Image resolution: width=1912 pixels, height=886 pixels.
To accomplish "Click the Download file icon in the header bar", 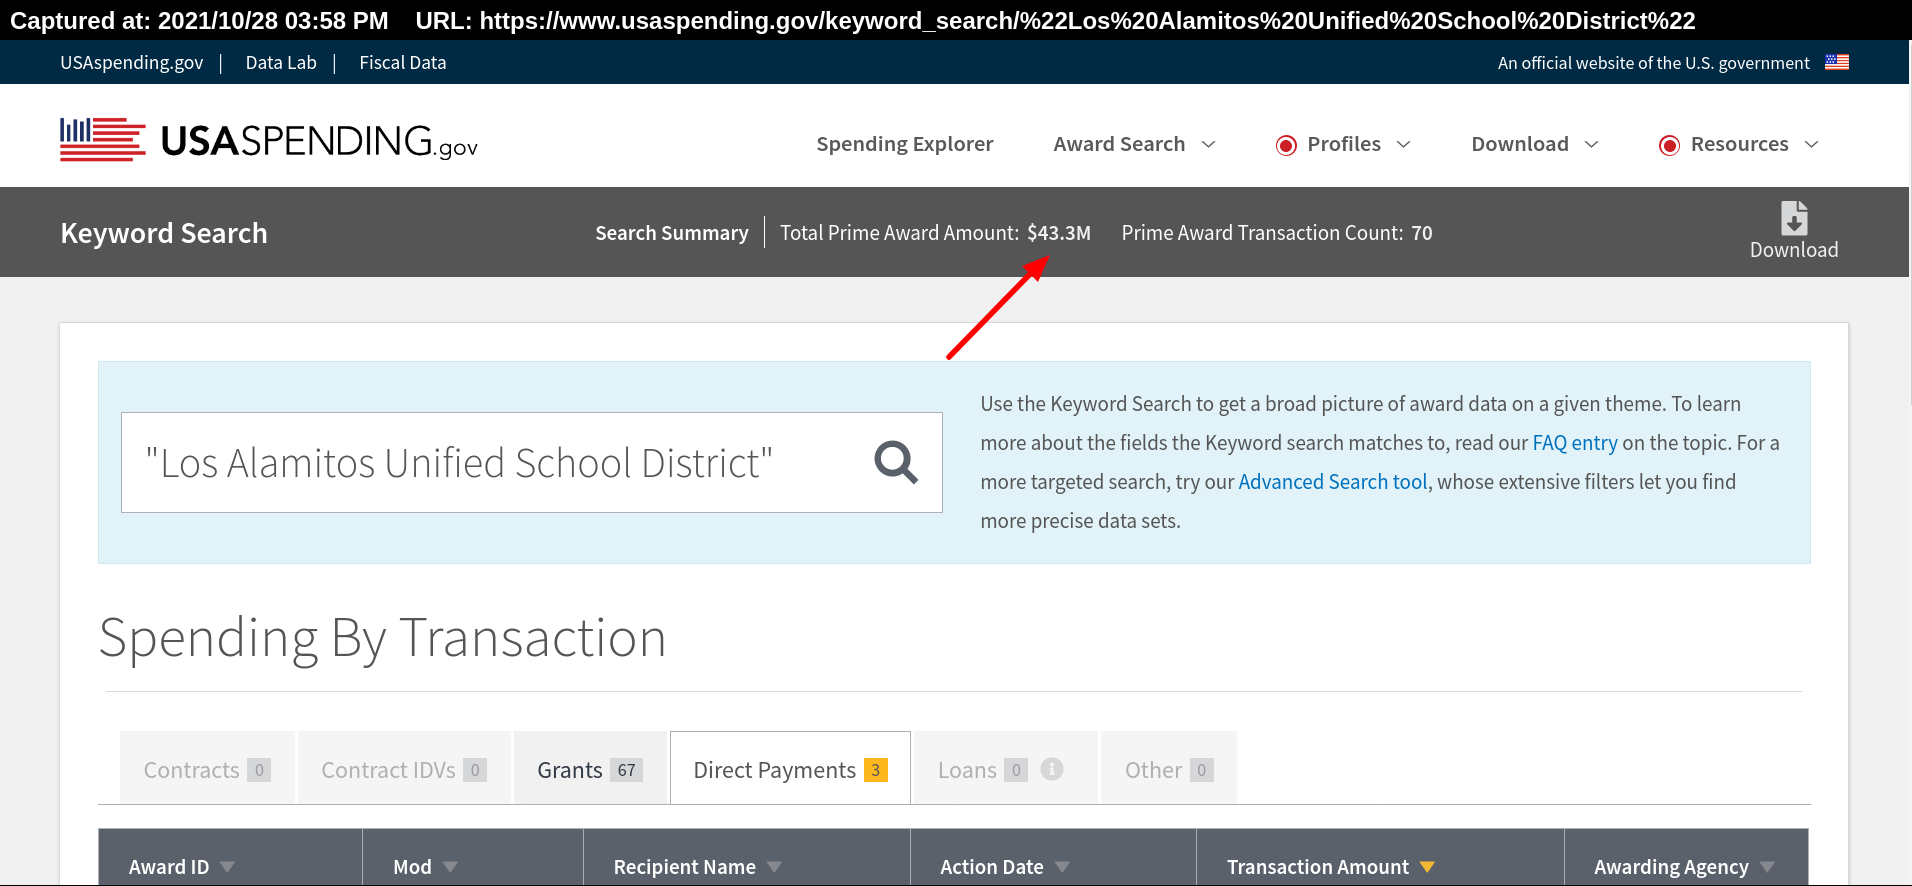I will coord(1794,218).
